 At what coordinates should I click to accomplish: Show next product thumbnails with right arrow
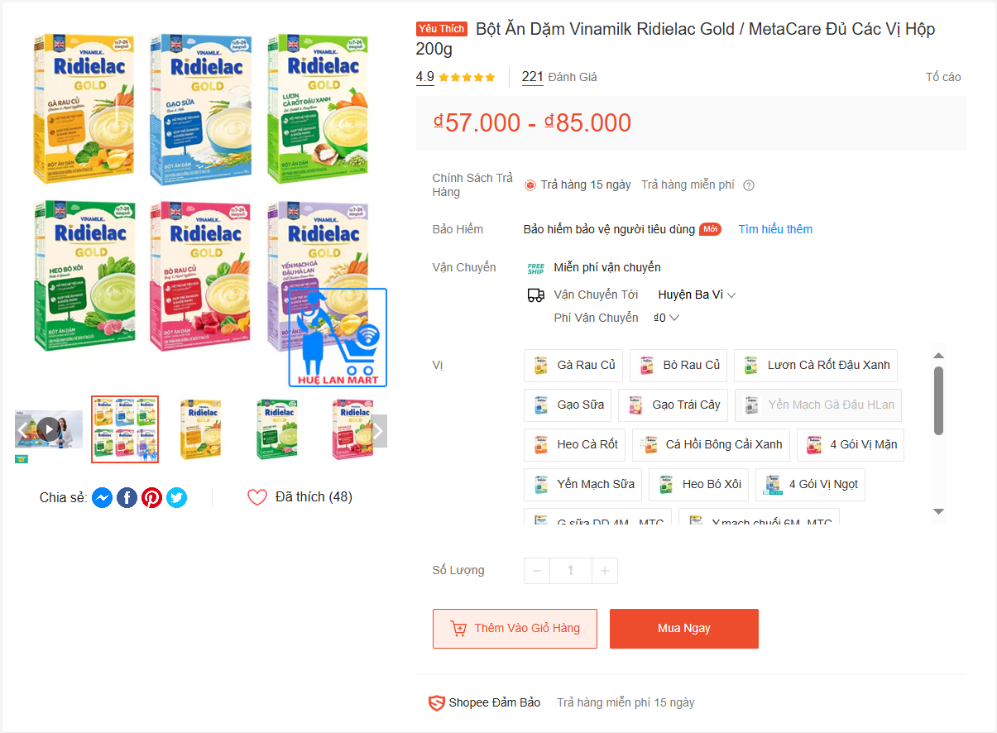click(x=378, y=431)
